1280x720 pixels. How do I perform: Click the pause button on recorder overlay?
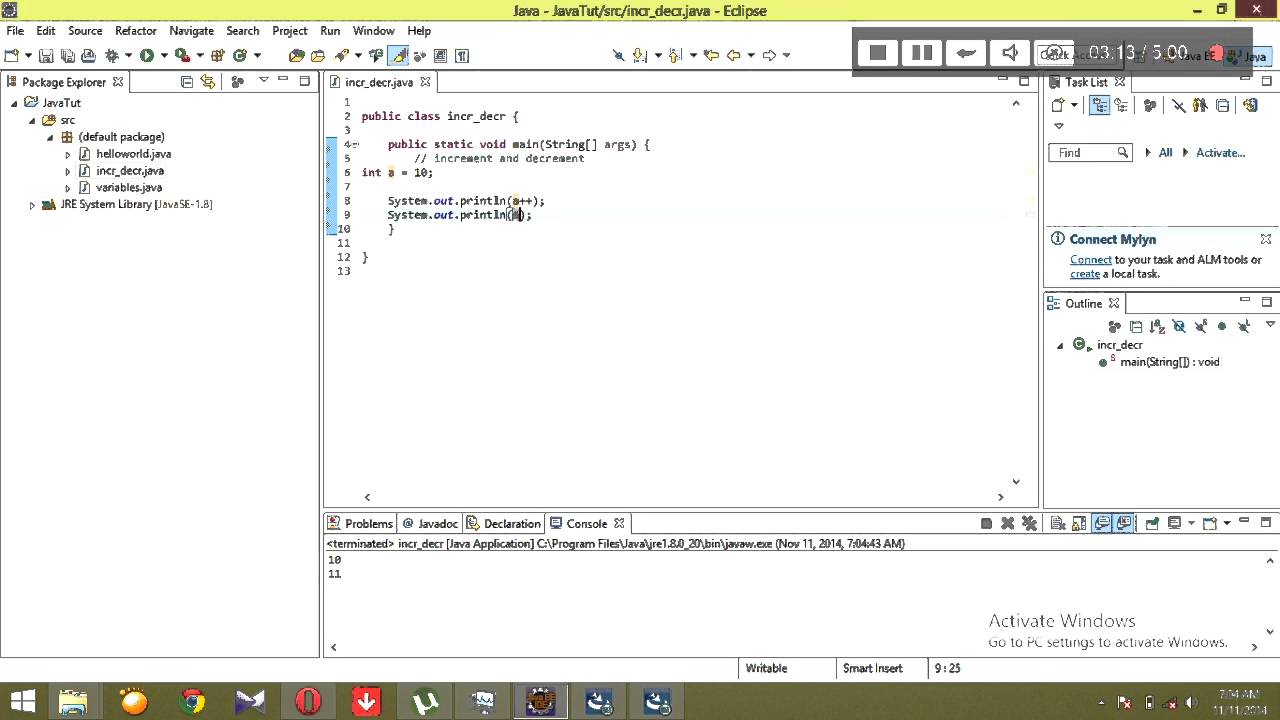pos(922,53)
